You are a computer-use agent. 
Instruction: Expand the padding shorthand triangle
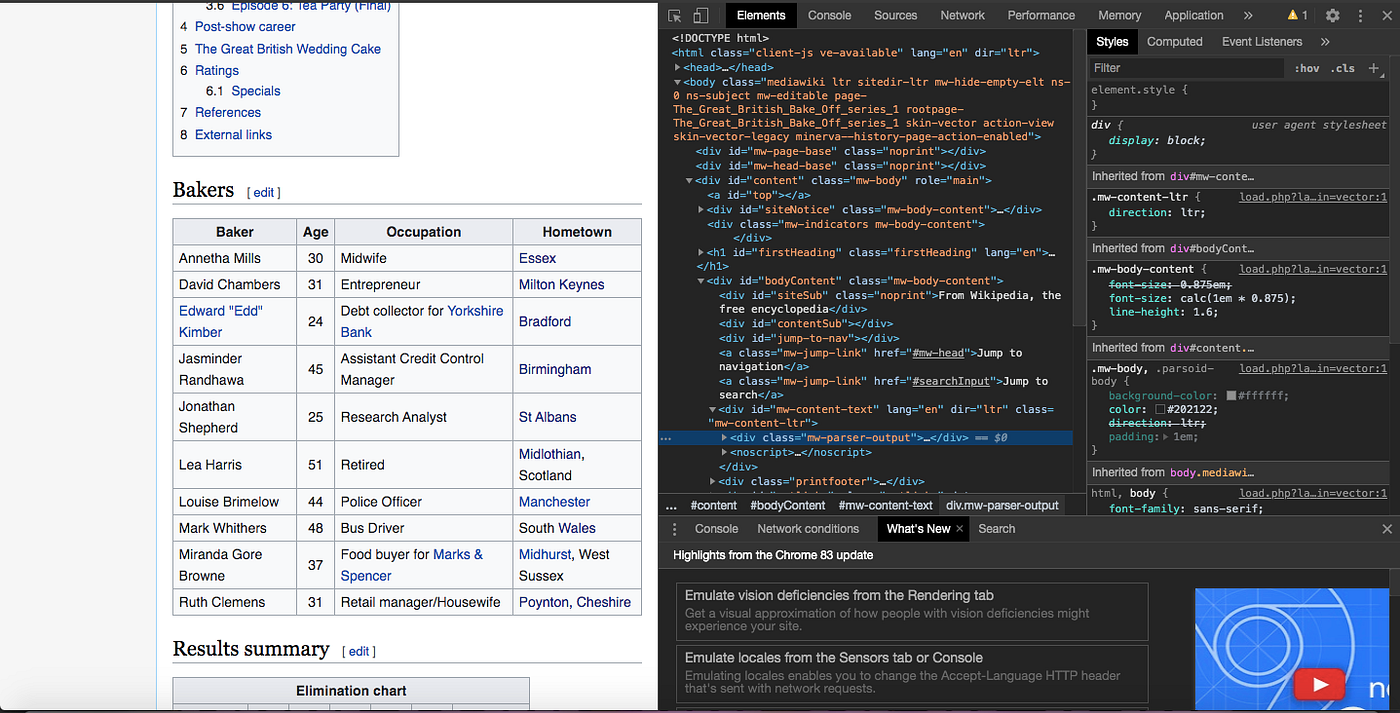pyautogui.click(x=1164, y=437)
